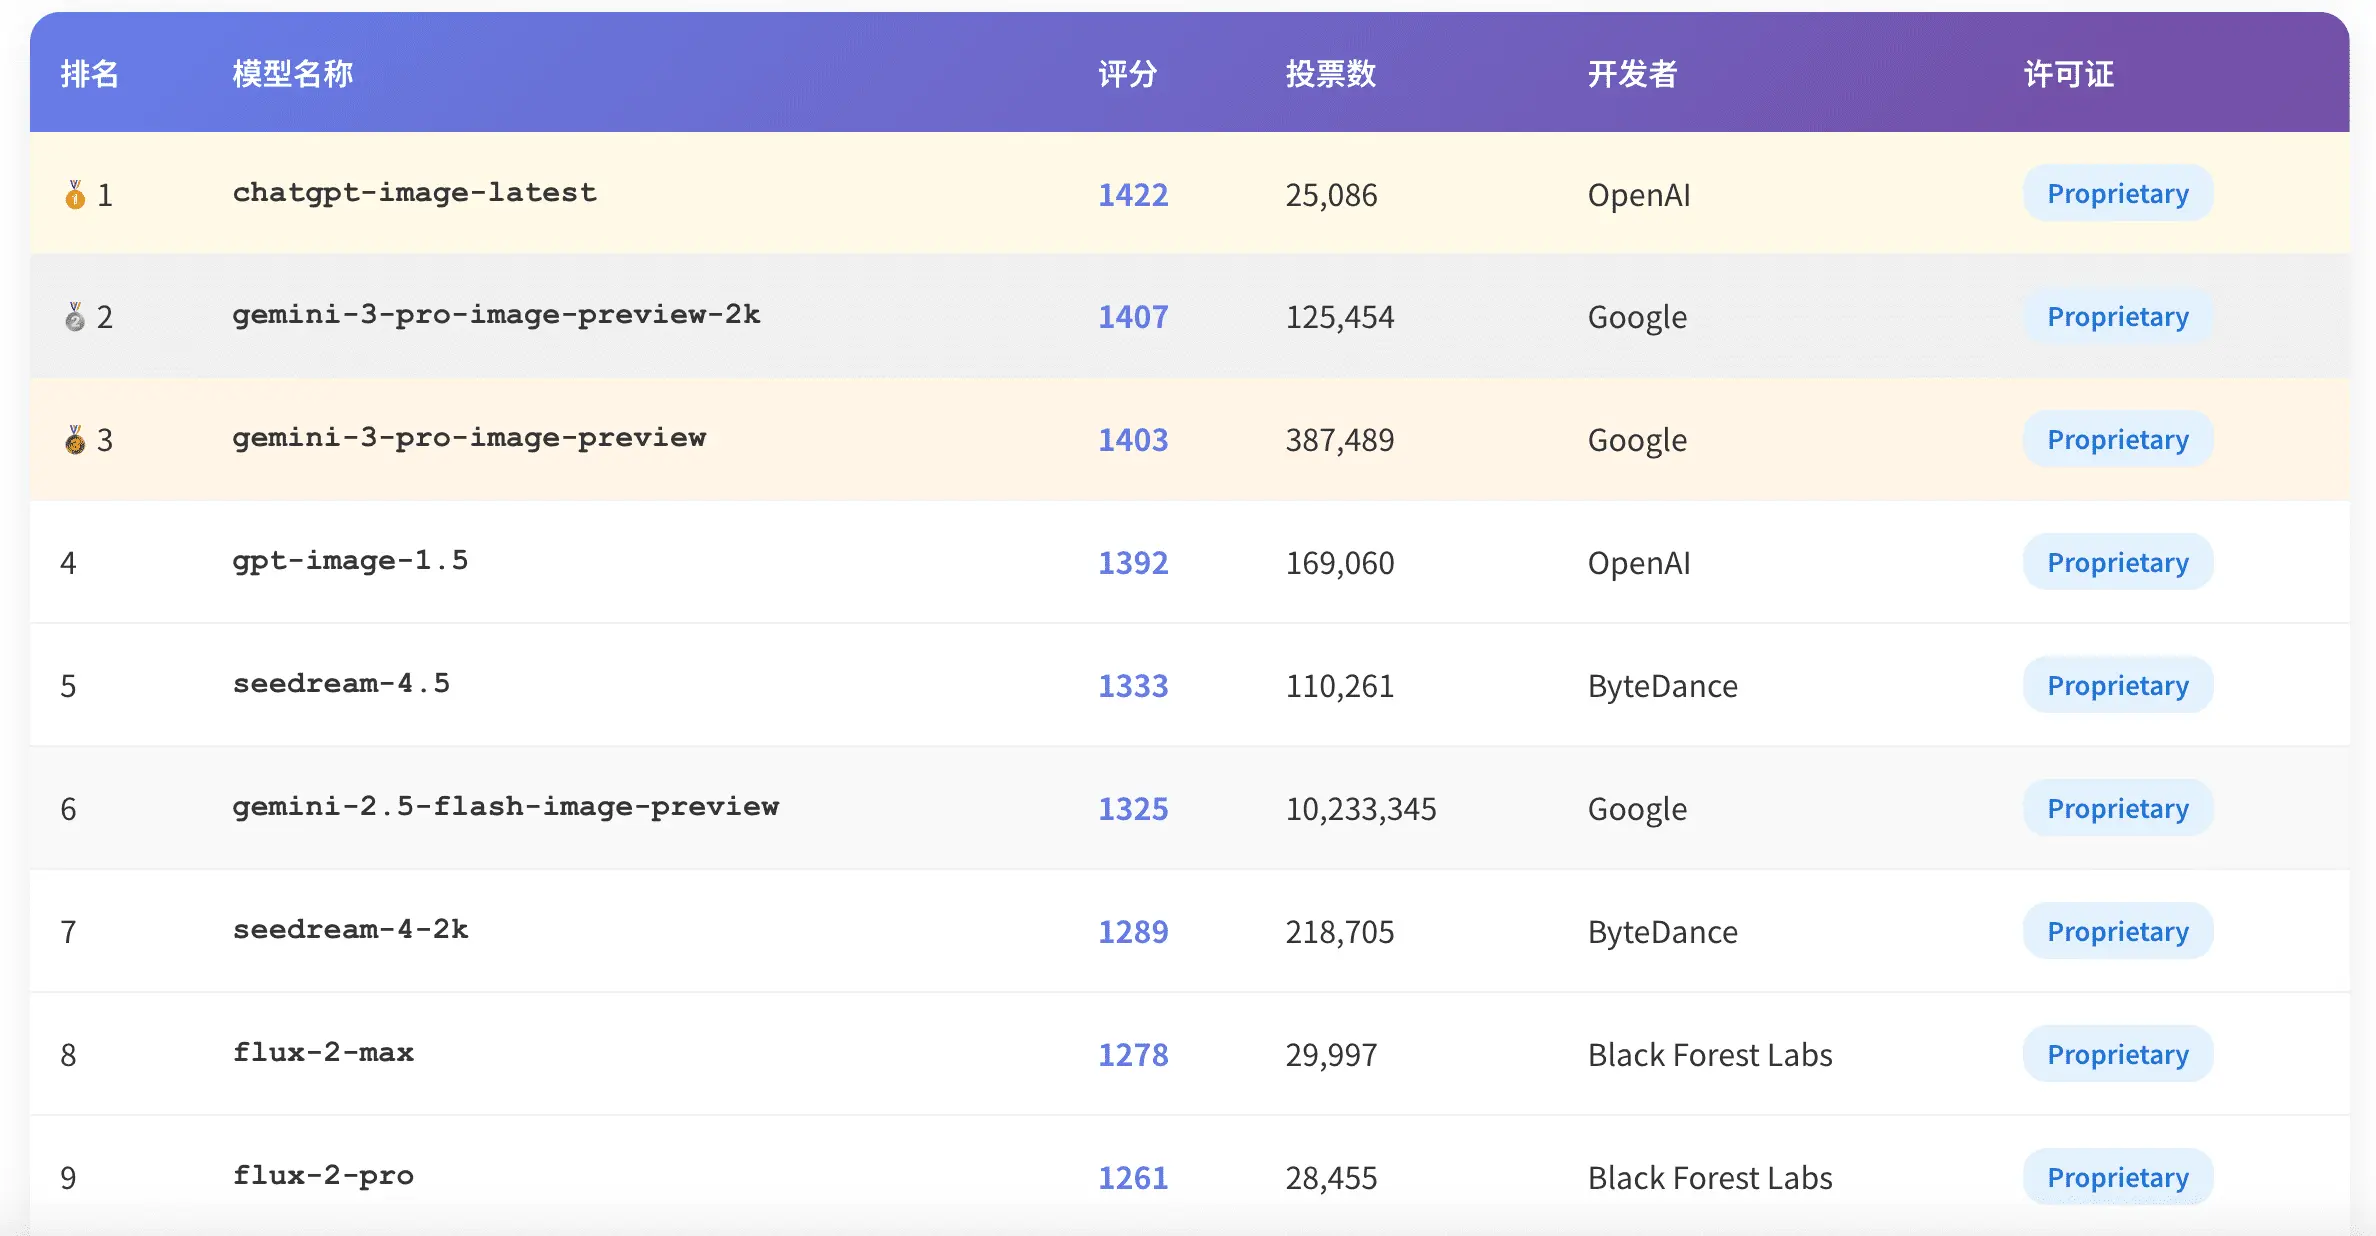Viewport: 2376px width, 1236px height.
Task: Click the Black Forest Labs cell for flux-2-max
Action: click(x=1710, y=1055)
